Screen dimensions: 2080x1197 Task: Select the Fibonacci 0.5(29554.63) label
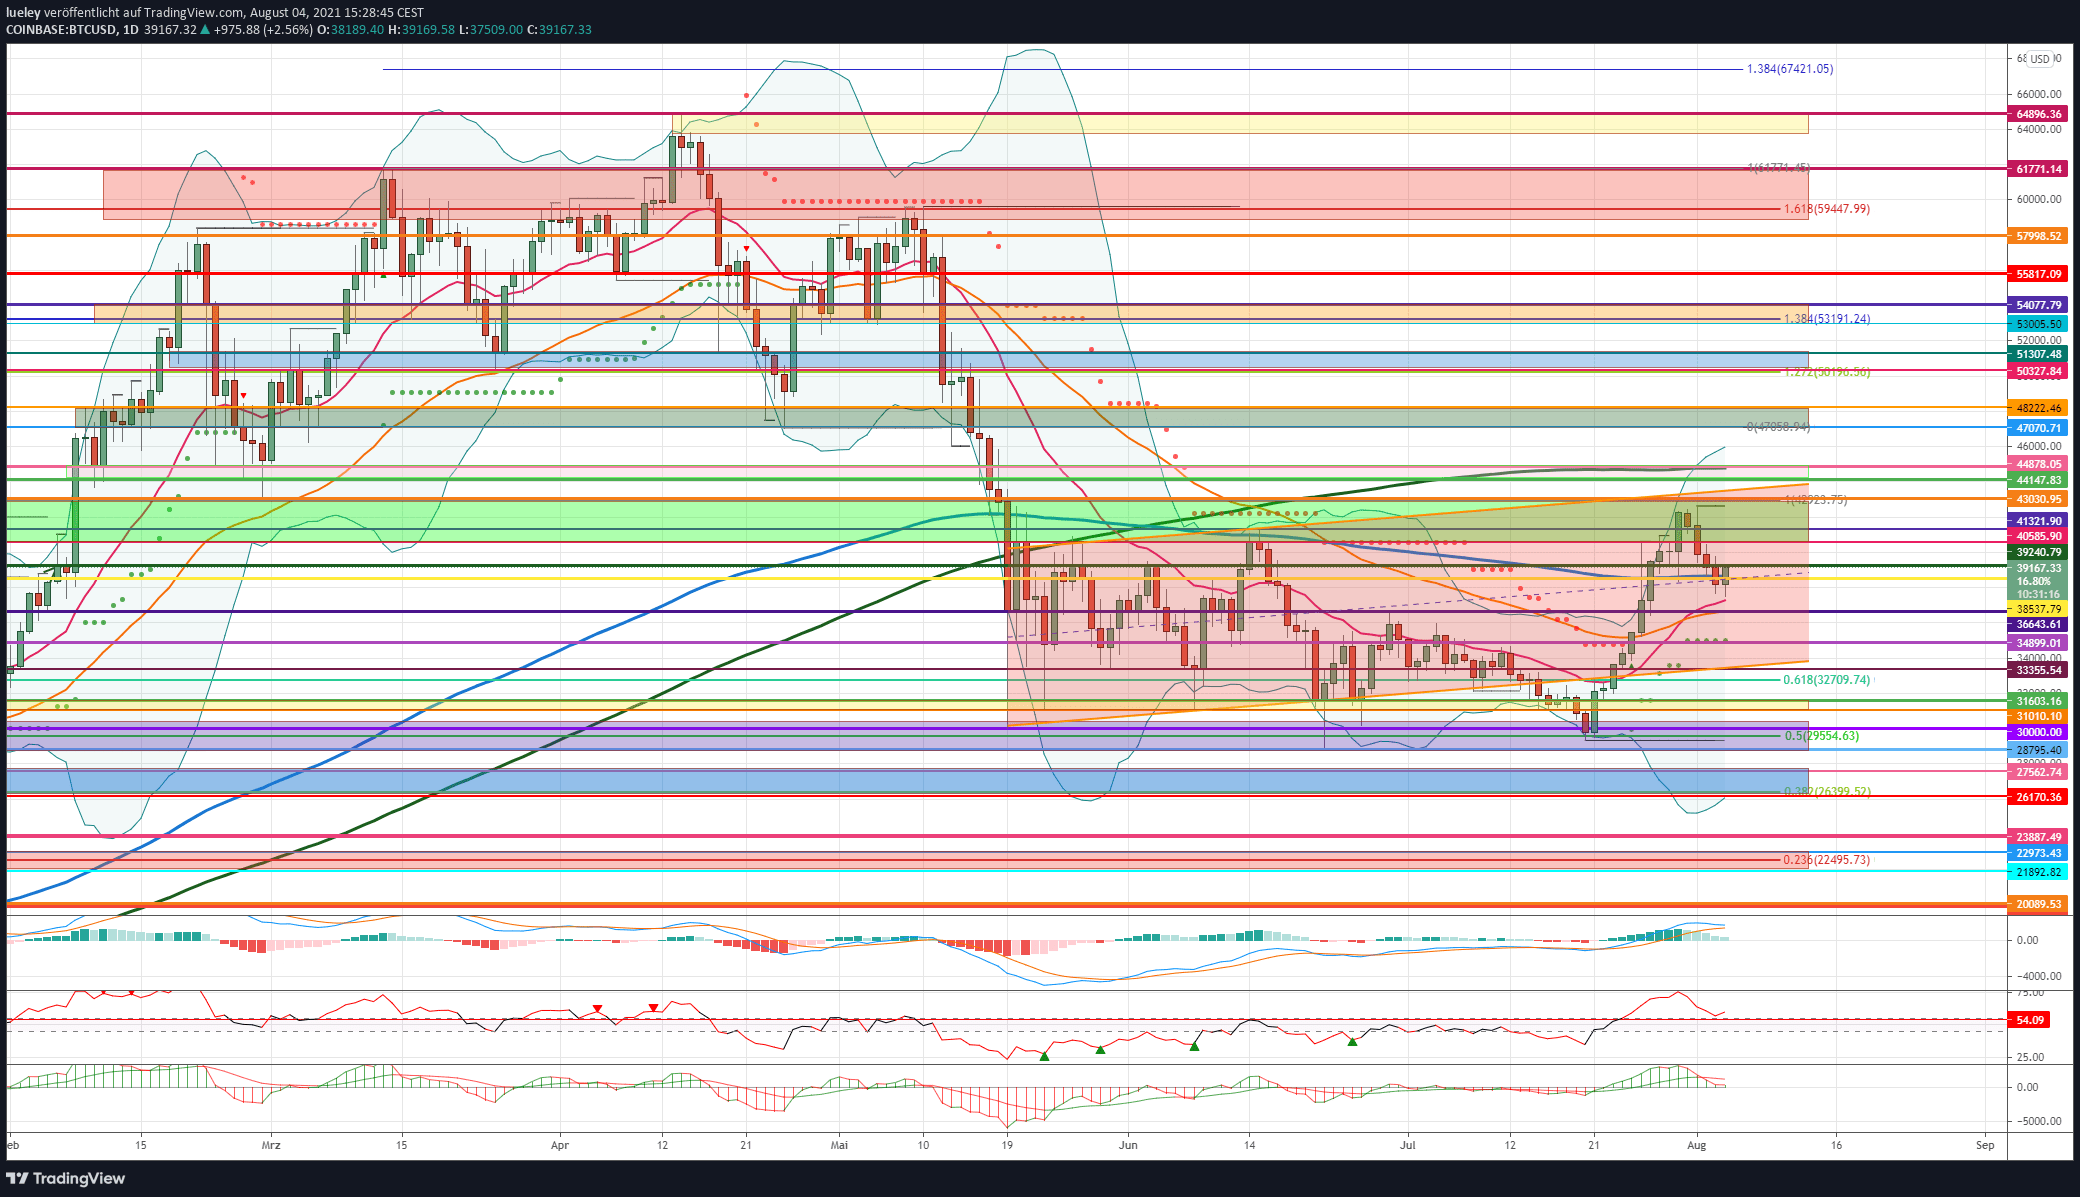coord(1822,736)
